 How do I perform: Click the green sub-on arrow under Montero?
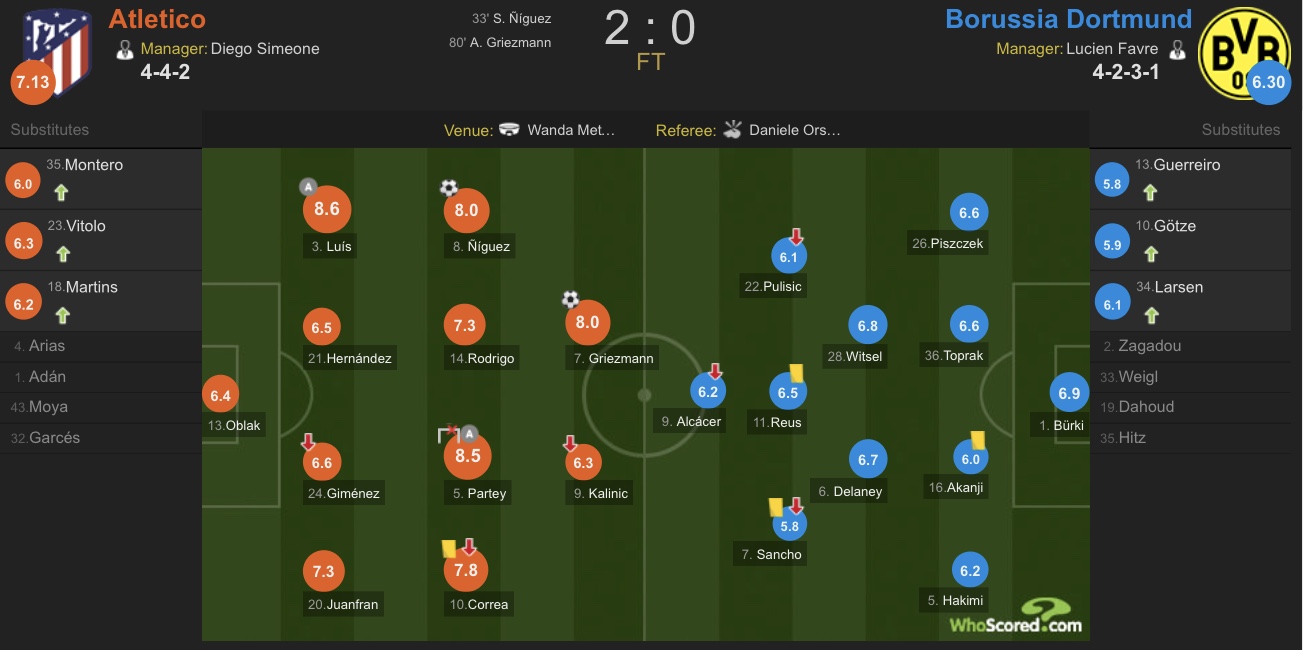pyautogui.click(x=61, y=194)
